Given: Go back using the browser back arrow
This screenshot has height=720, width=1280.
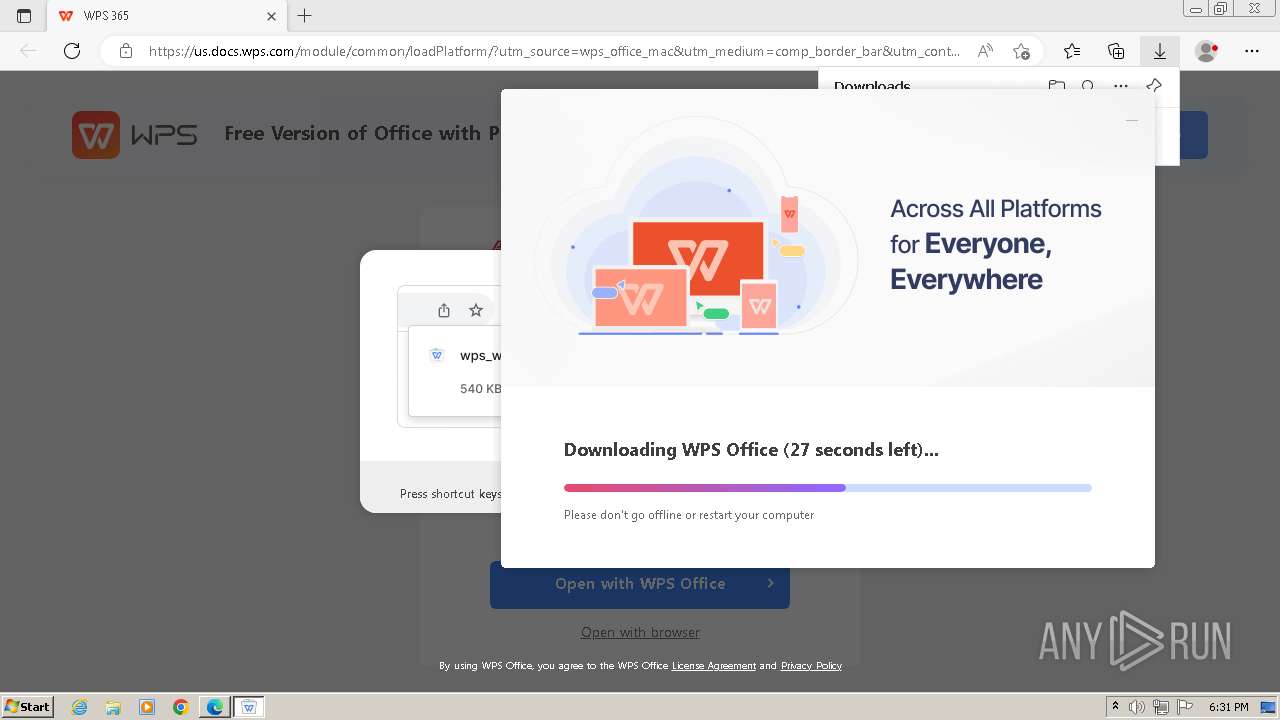Looking at the screenshot, I should (28, 51).
